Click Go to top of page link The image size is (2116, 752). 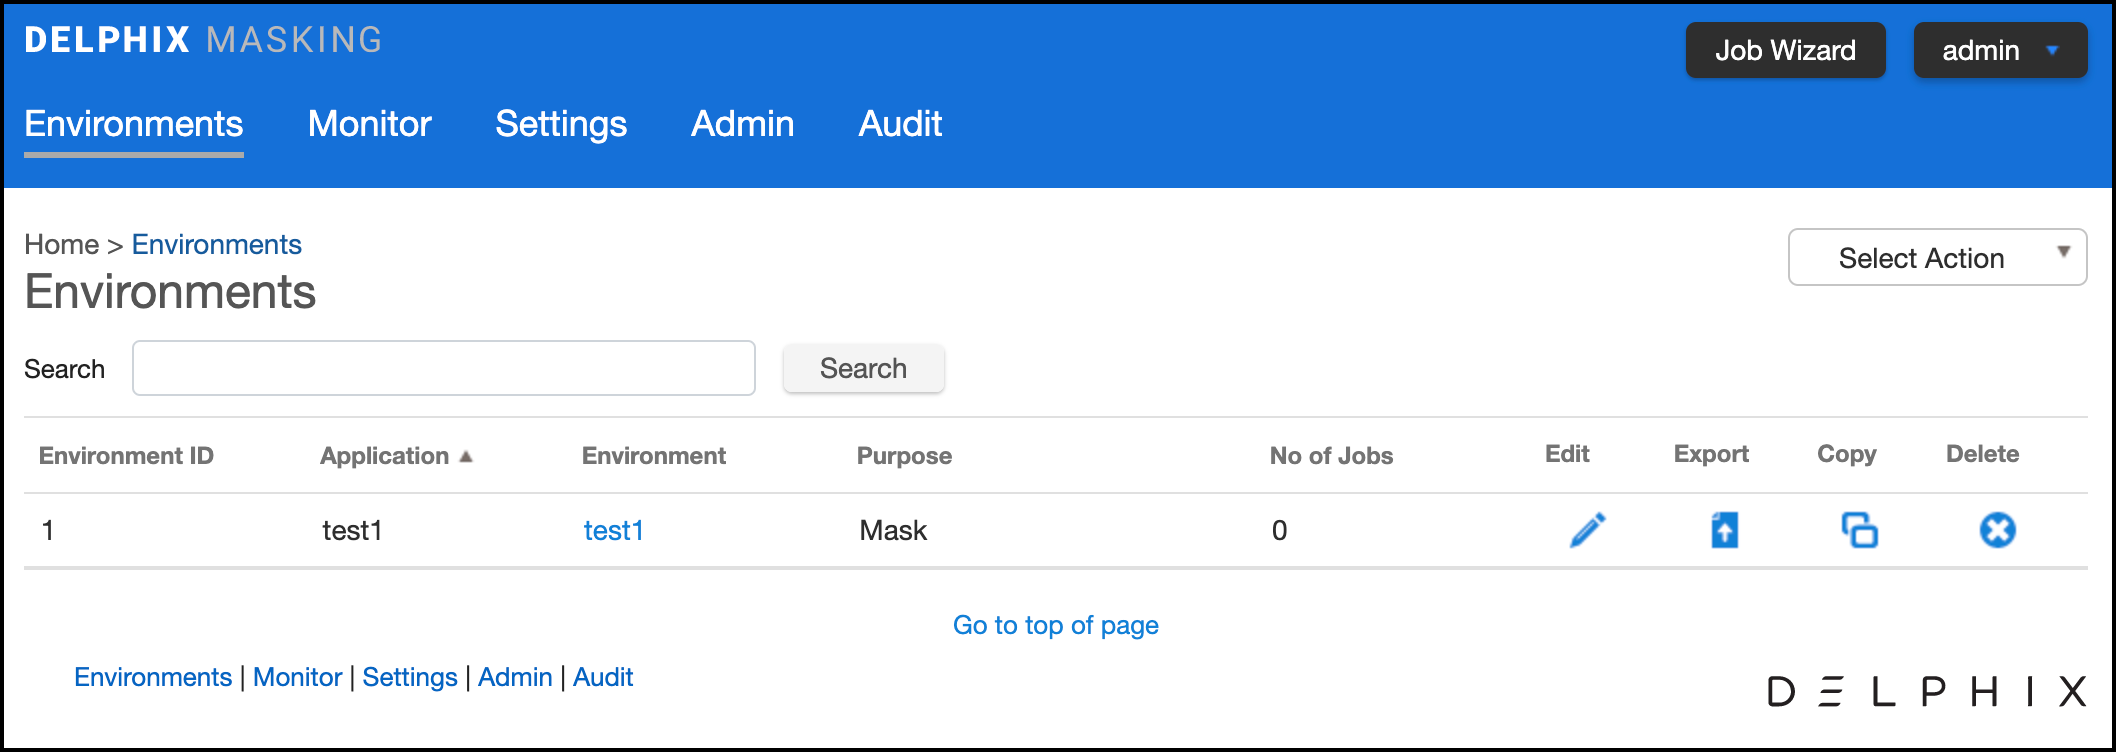[x=1055, y=625]
